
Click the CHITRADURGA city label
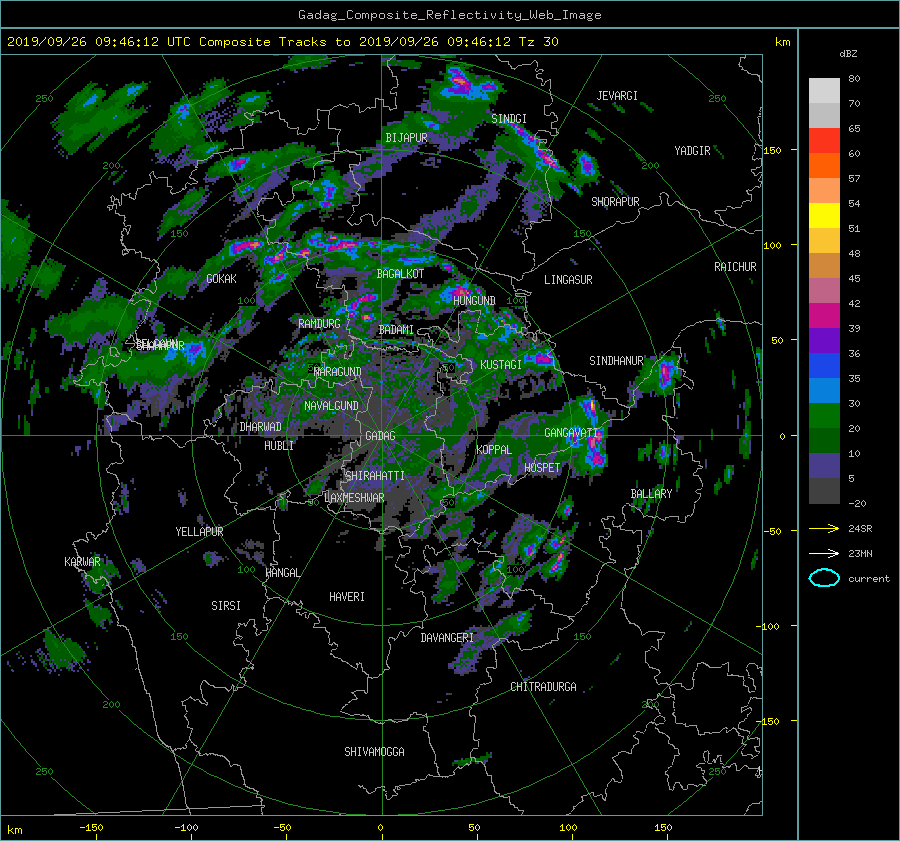543,687
